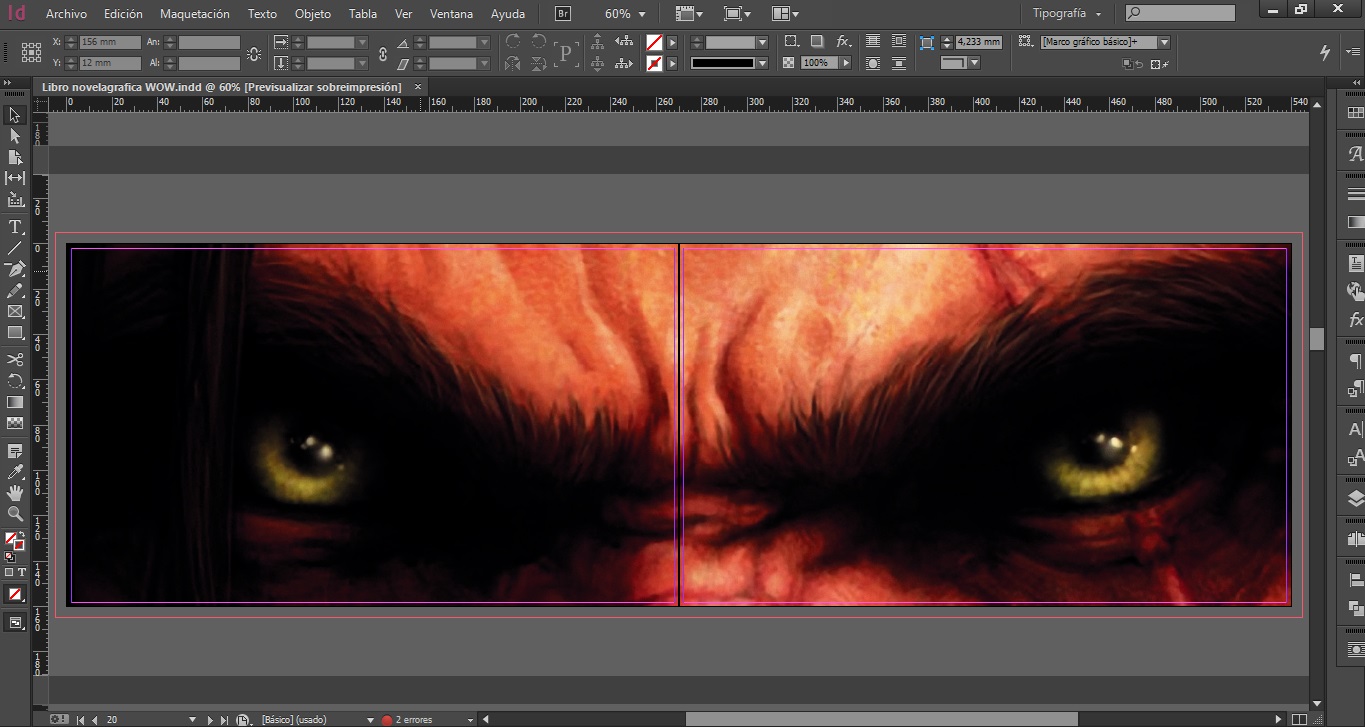Toggle constrain width and height proportions link
Image resolution: width=1365 pixels, height=727 pixels.
tap(254, 53)
